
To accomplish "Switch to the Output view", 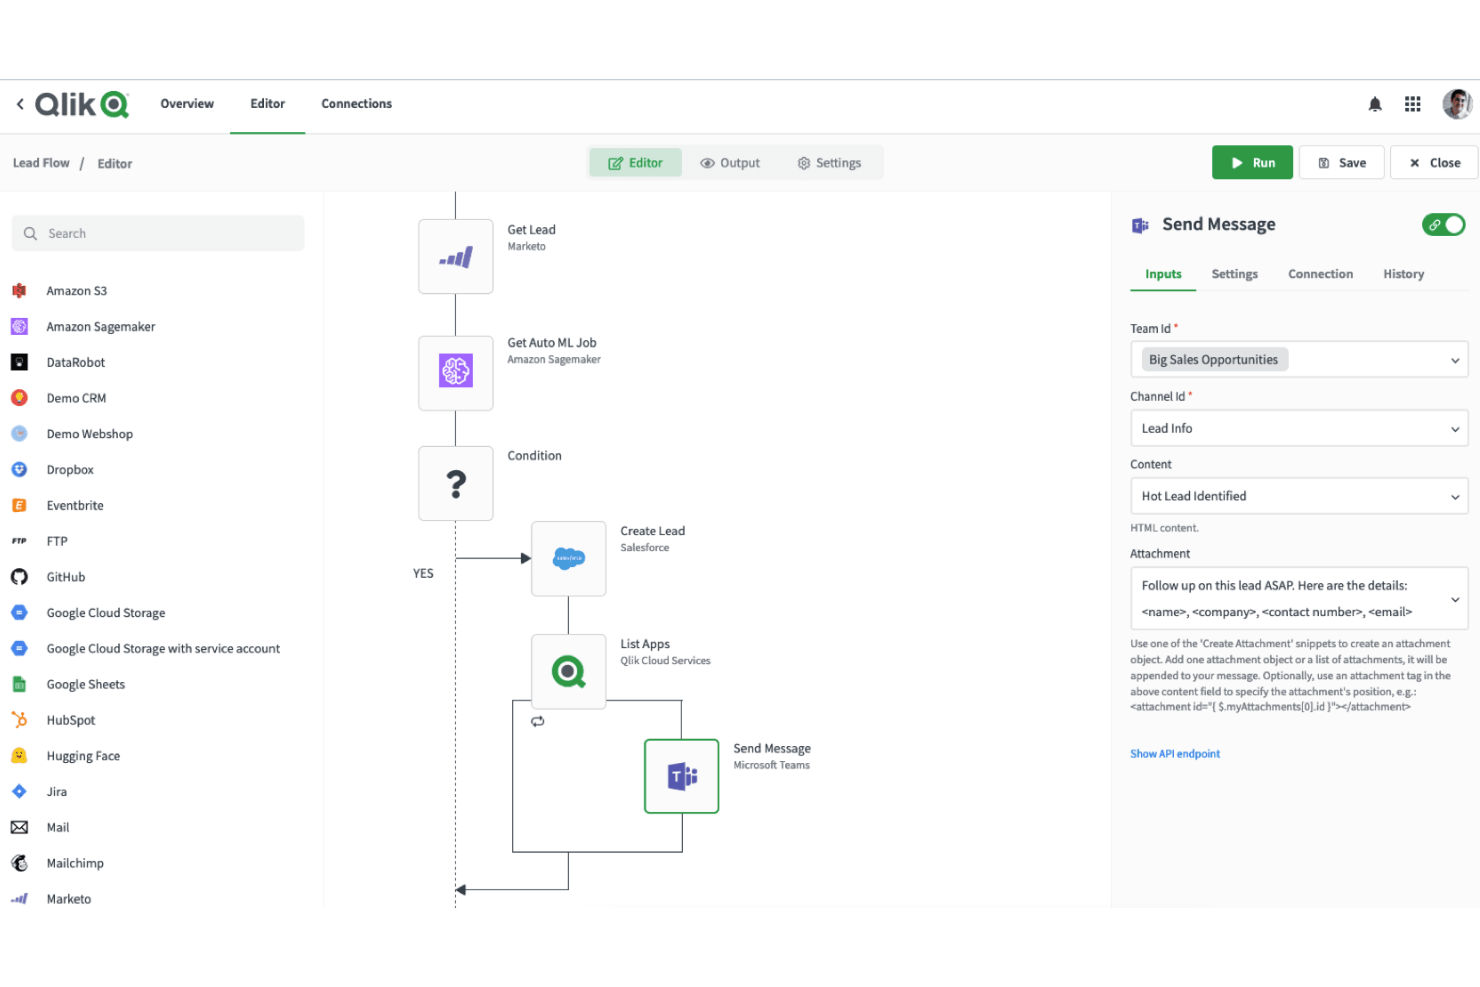I will [x=730, y=163].
